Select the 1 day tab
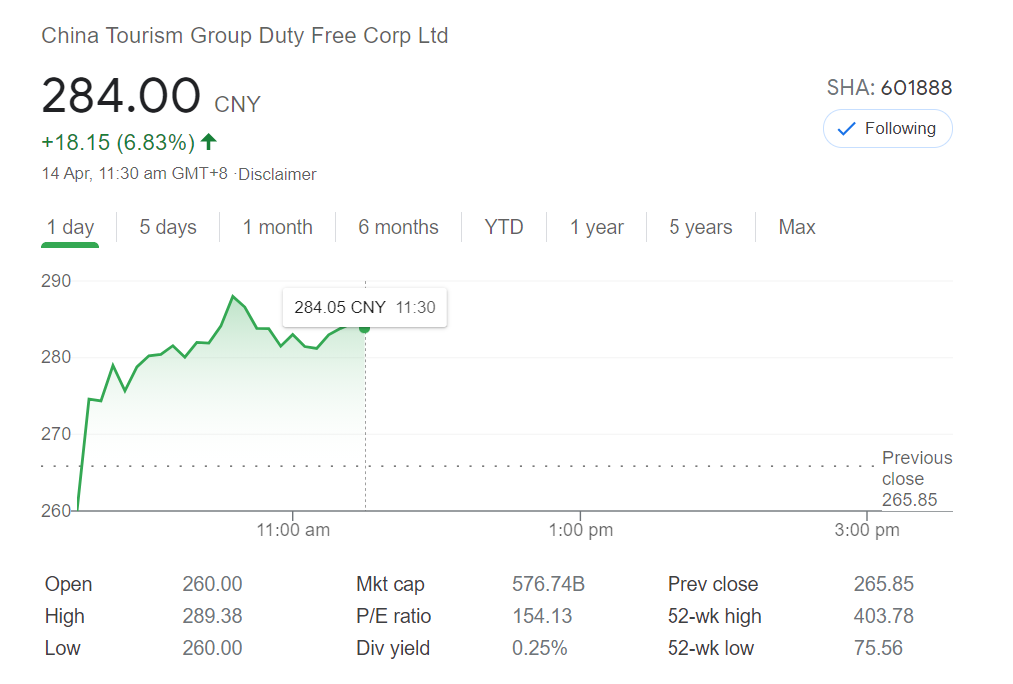The image size is (1013, 684). click(x=70, y=227)
